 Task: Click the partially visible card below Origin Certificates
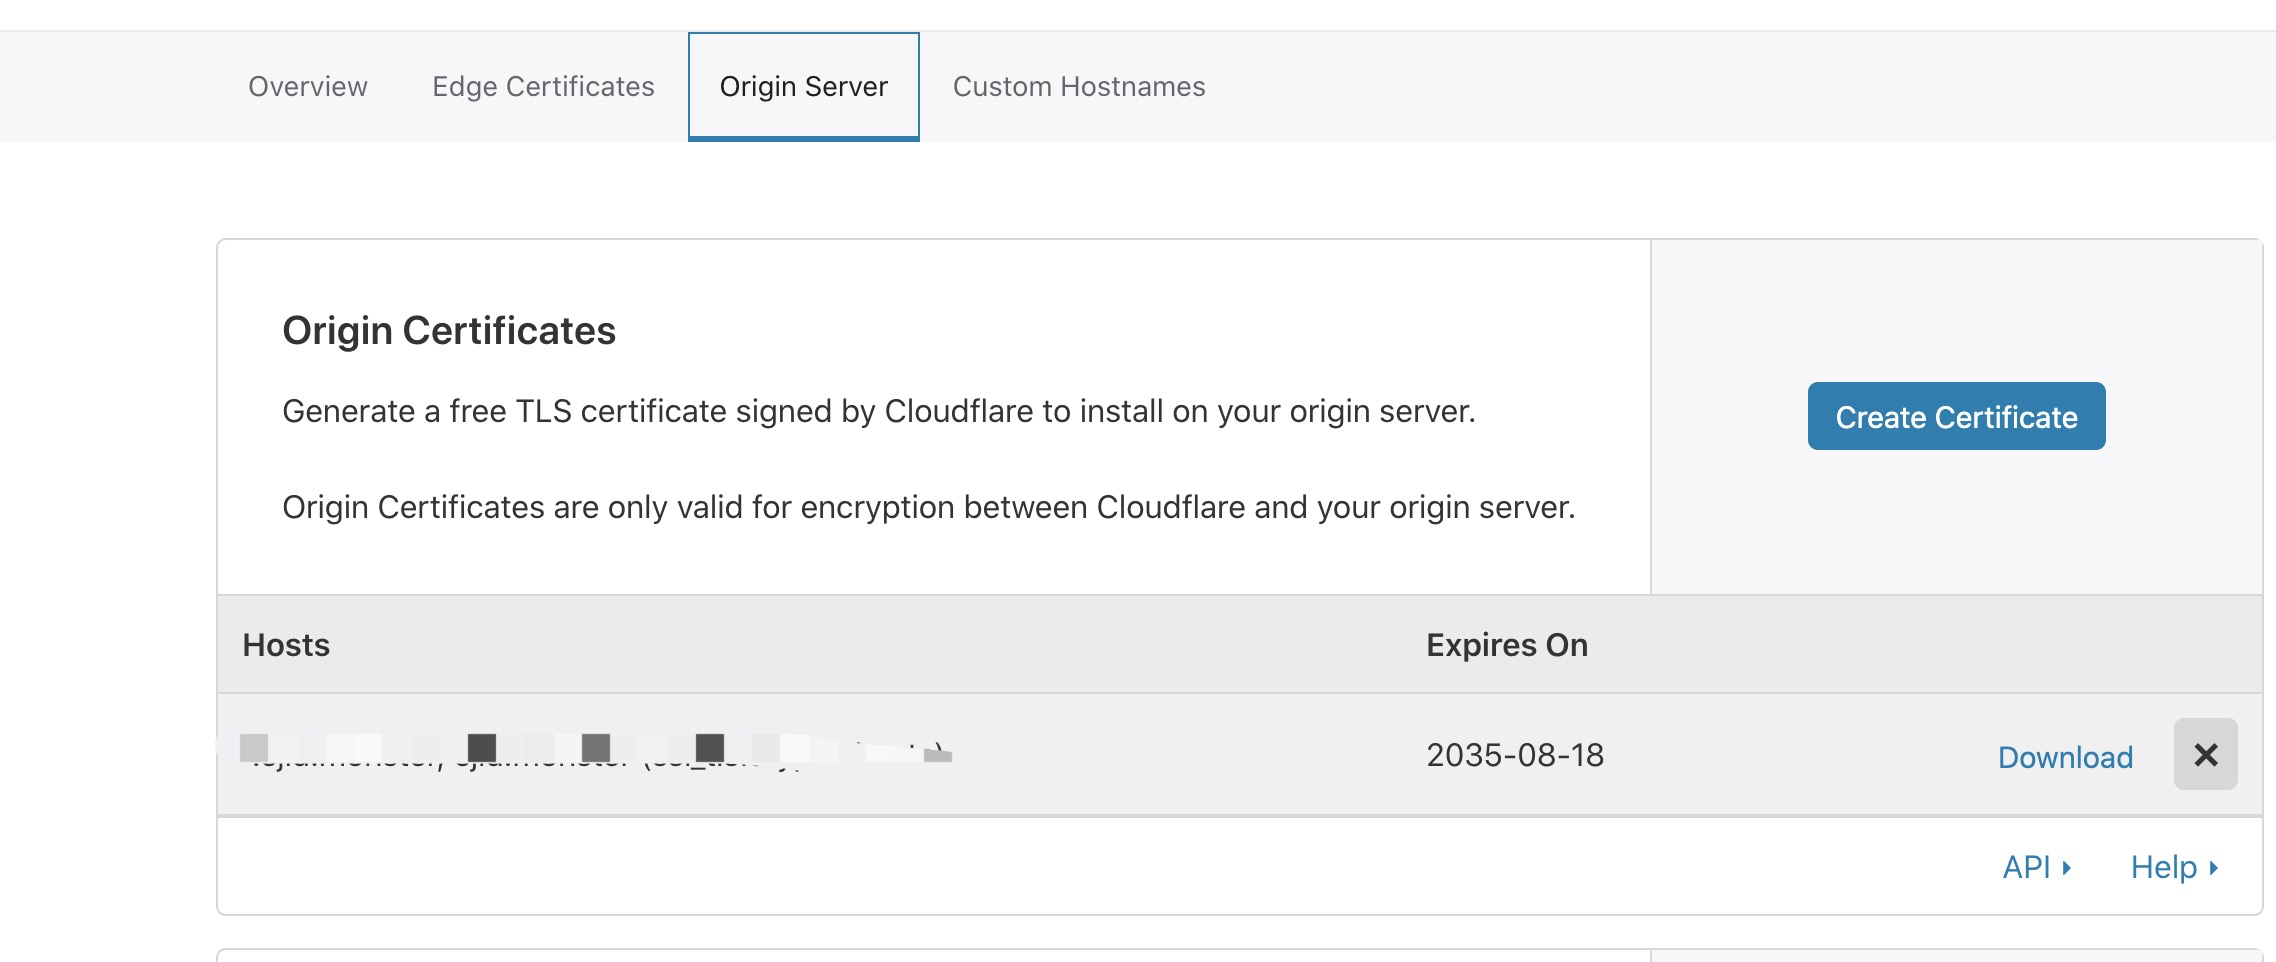coord(1239,955)
